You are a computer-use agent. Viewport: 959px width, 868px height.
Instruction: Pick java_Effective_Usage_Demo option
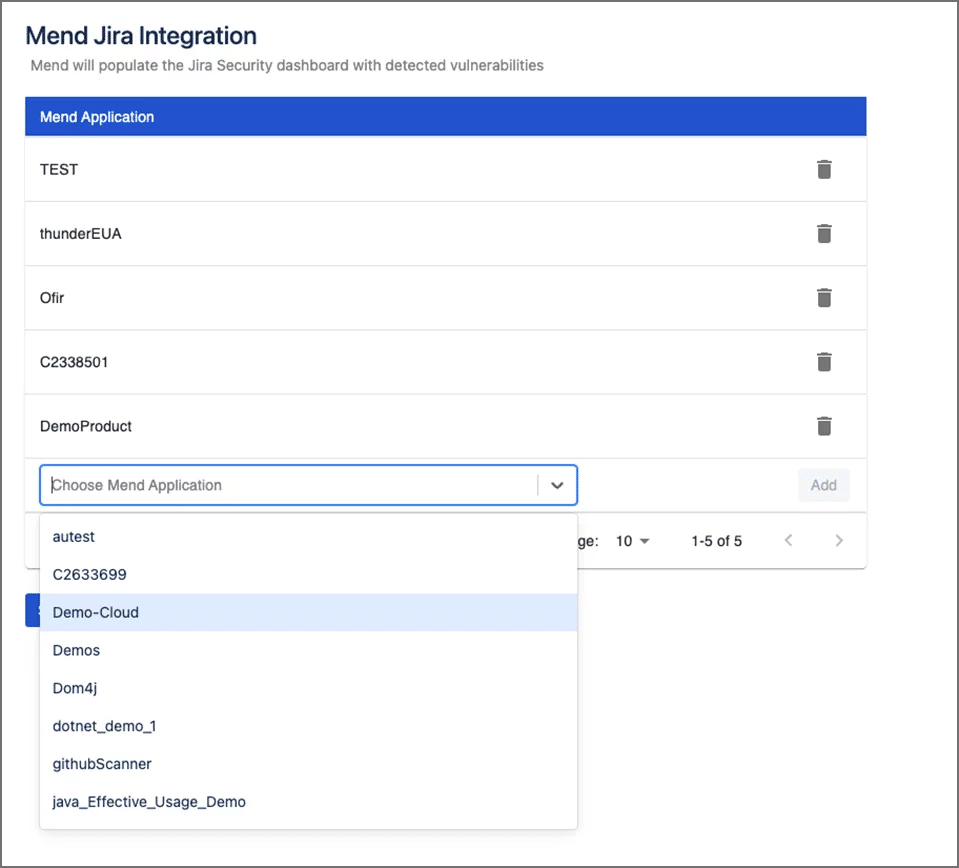point(308,803)
